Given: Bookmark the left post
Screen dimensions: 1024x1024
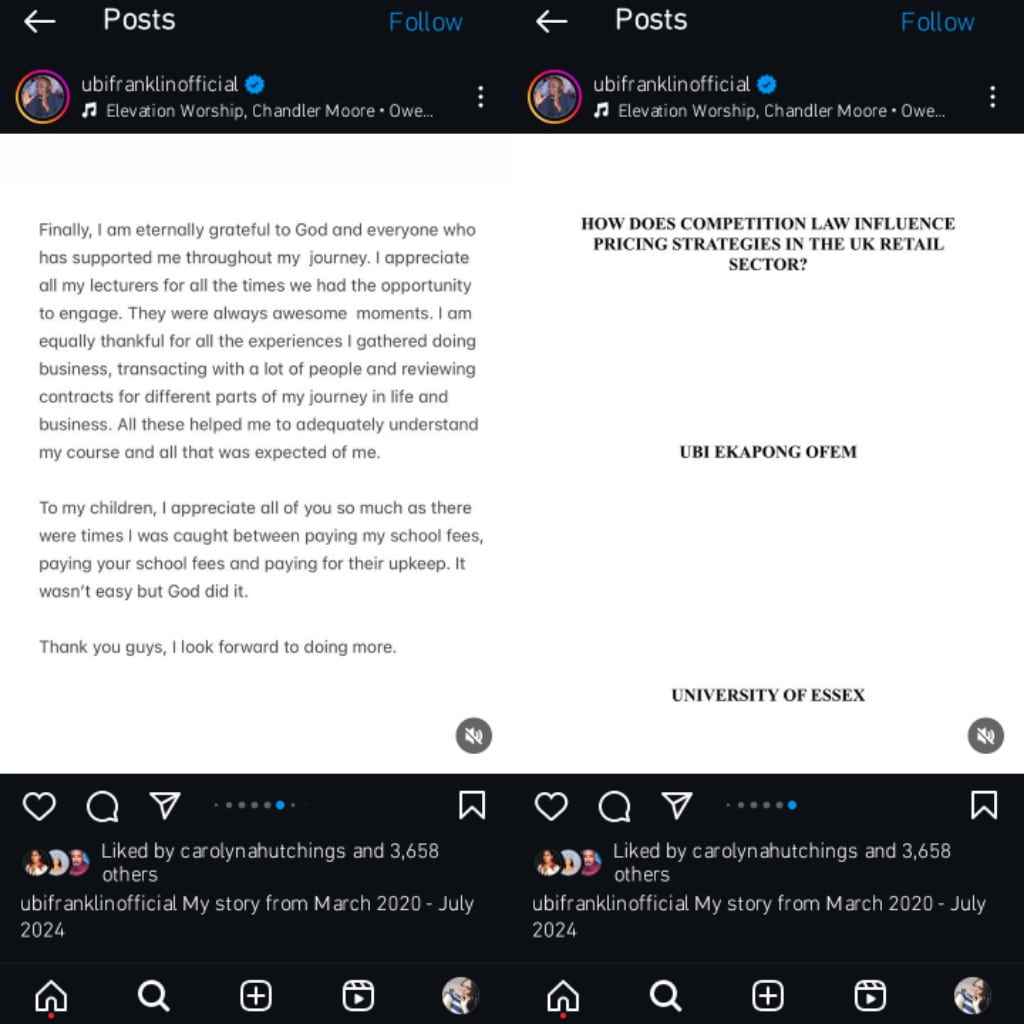Looking at the screenshot, I should (x=472, y=805).
